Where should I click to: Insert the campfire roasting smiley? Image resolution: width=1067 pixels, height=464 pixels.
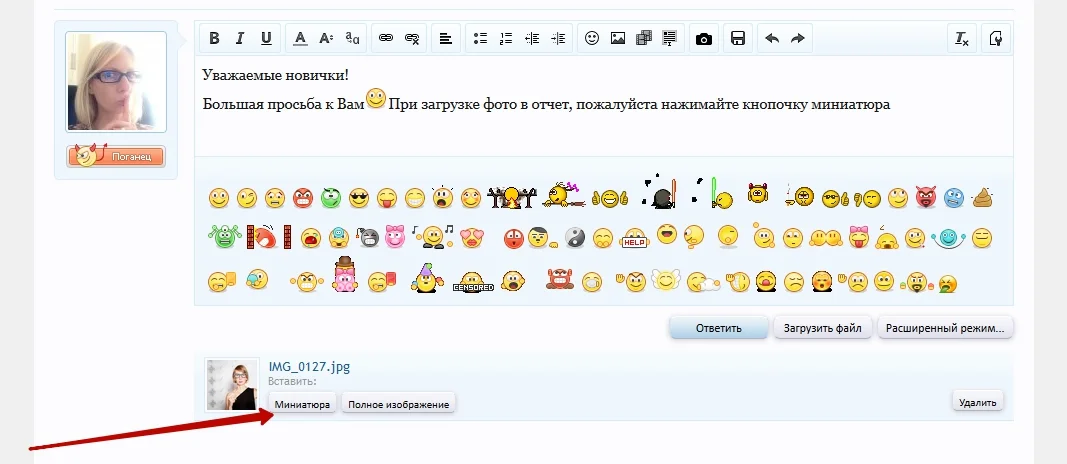pyautogui.click(x=512, y=197)
